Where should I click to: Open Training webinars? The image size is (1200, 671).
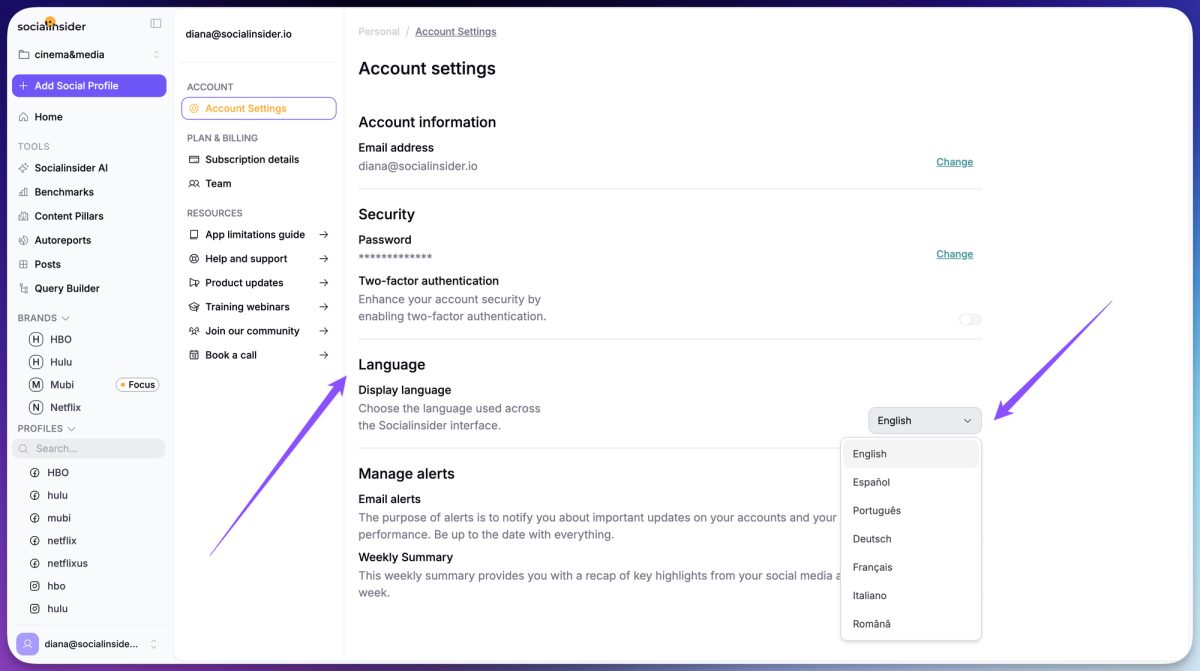(x=259, y=307)
